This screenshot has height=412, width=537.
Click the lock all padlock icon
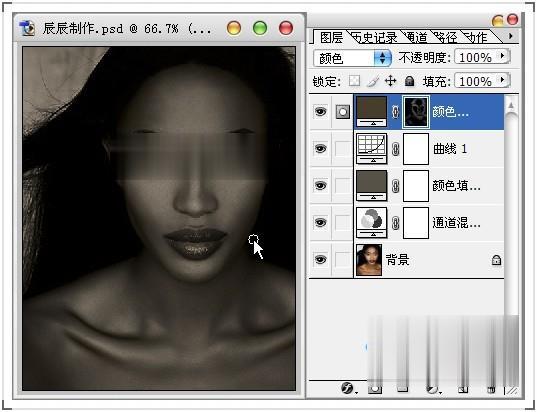[409, 81]
